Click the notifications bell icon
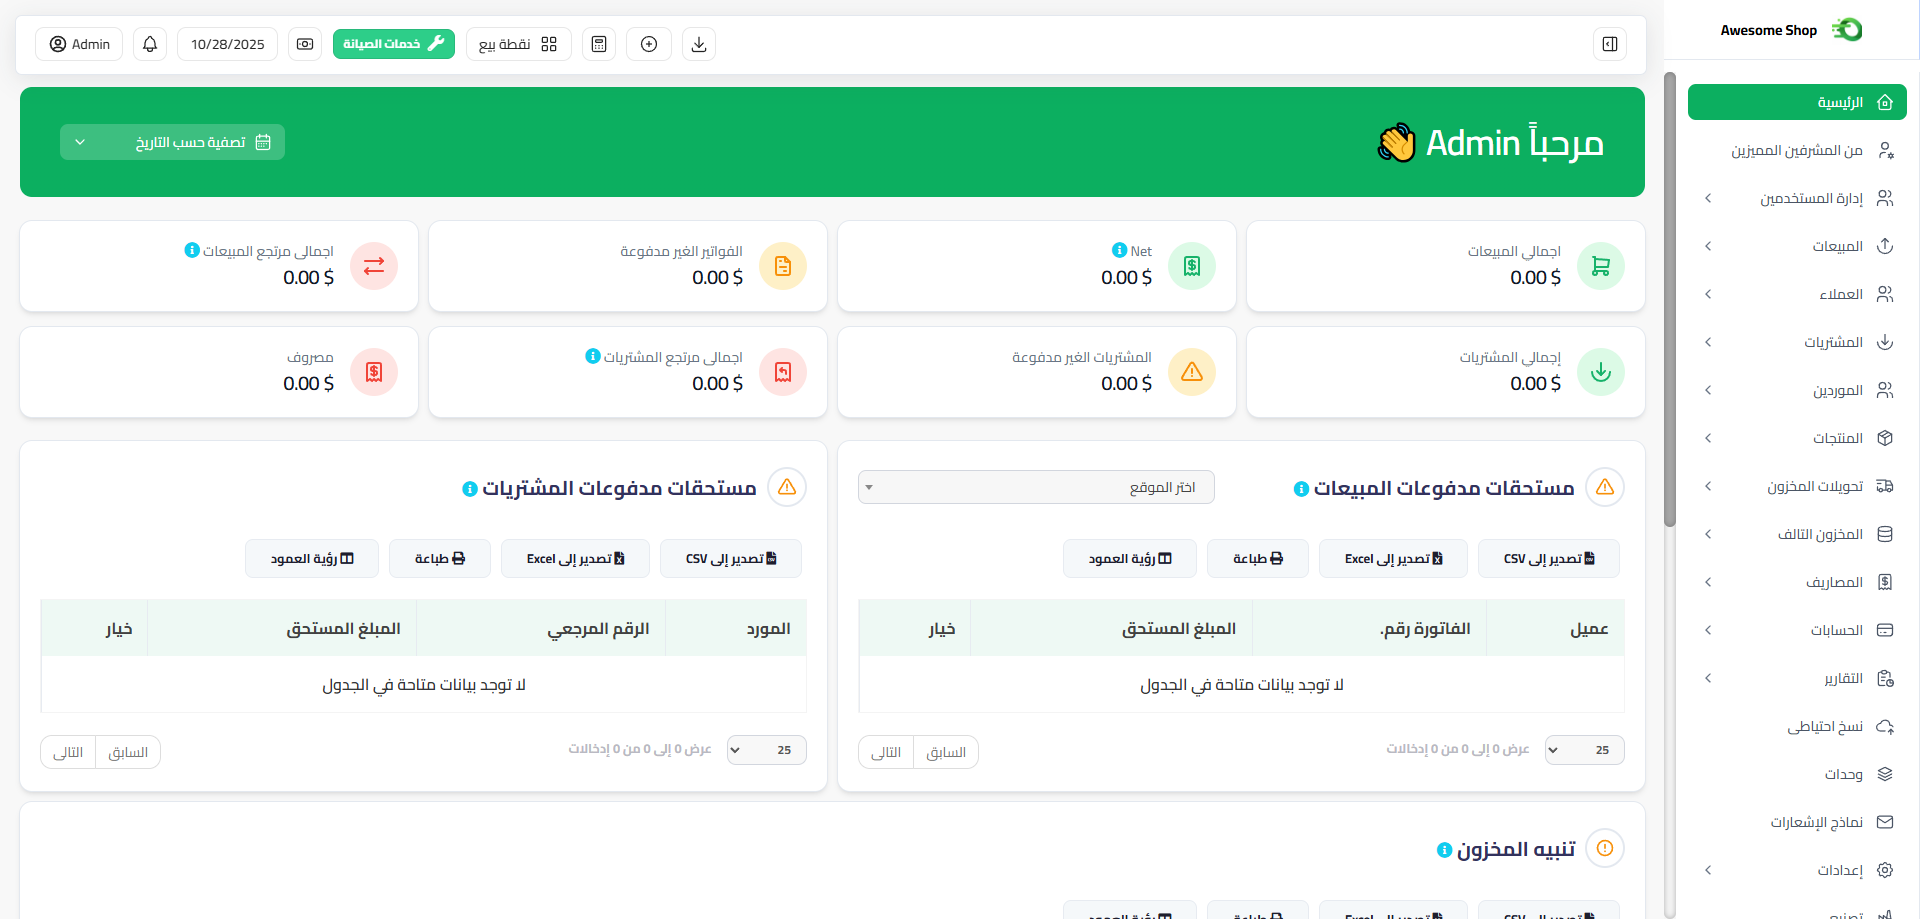Viewport: 1920px width, 919px height. [150, 44]
